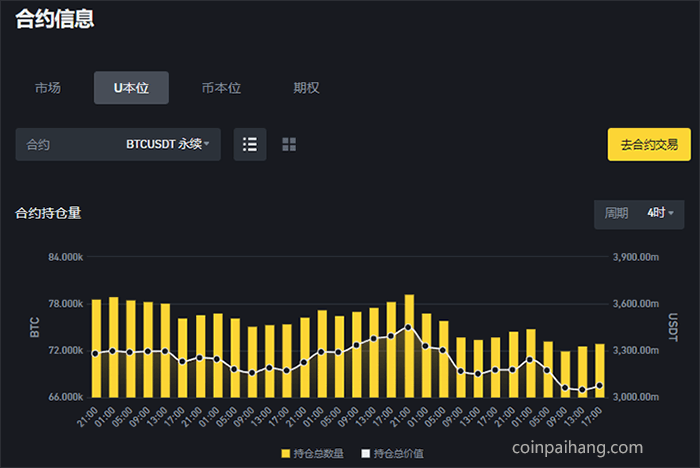Click the 84.000k left axis label
Viewport: 700px width, 468px height.
pos(66,257)
